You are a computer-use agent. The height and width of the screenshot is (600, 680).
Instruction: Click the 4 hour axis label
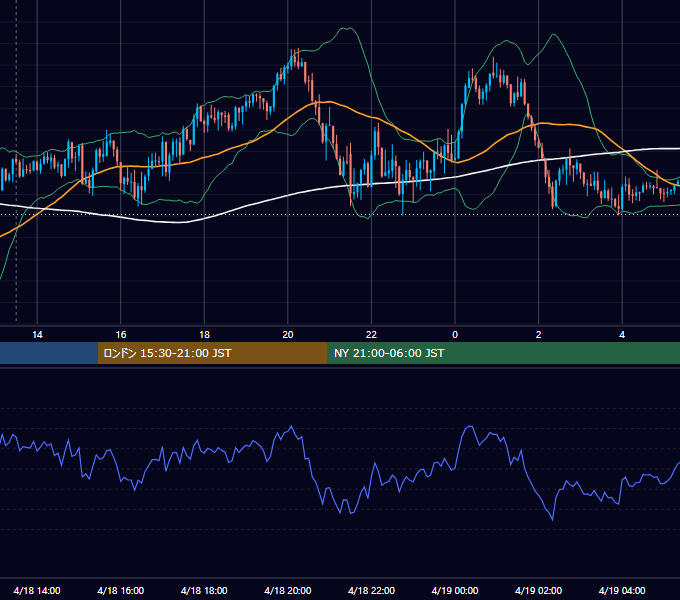[x=622, y=335]
